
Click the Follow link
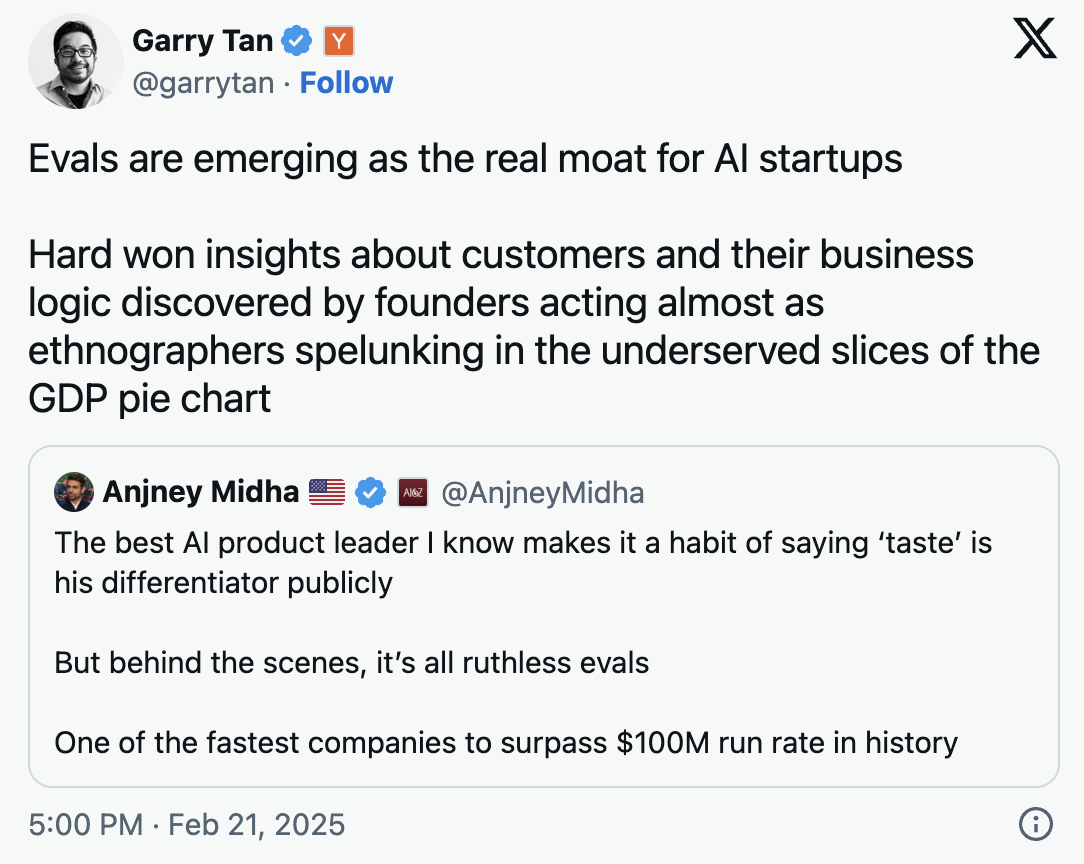[x=346, y=82]
